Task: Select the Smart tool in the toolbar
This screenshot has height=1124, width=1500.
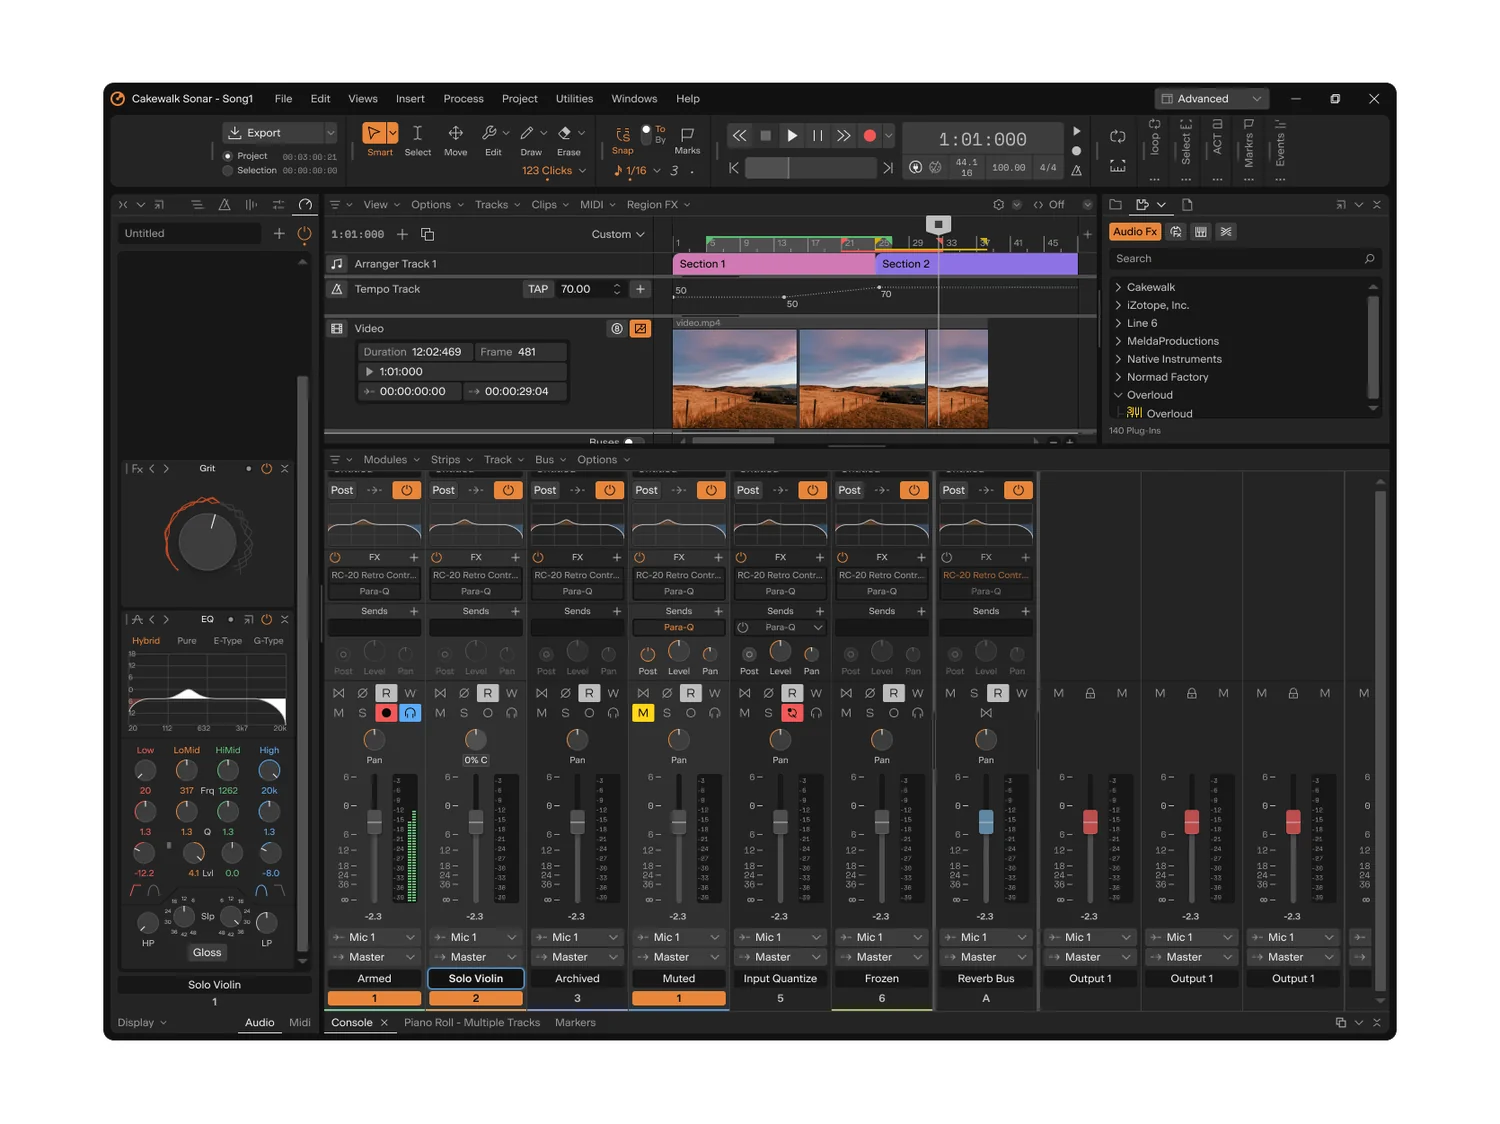Action: 373,133
